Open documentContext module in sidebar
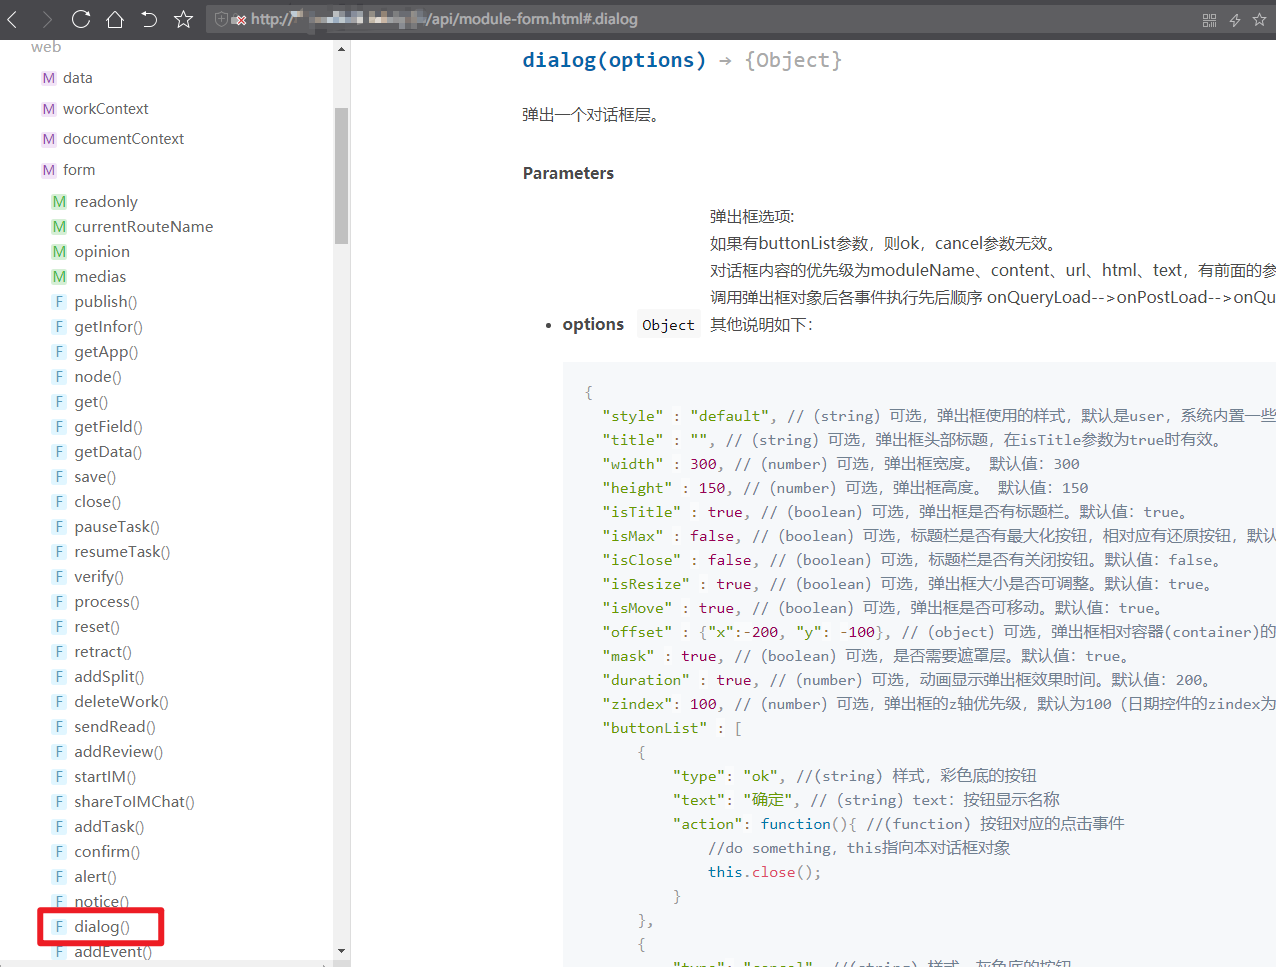The image size is (1276, 967). tap(123, 139)
